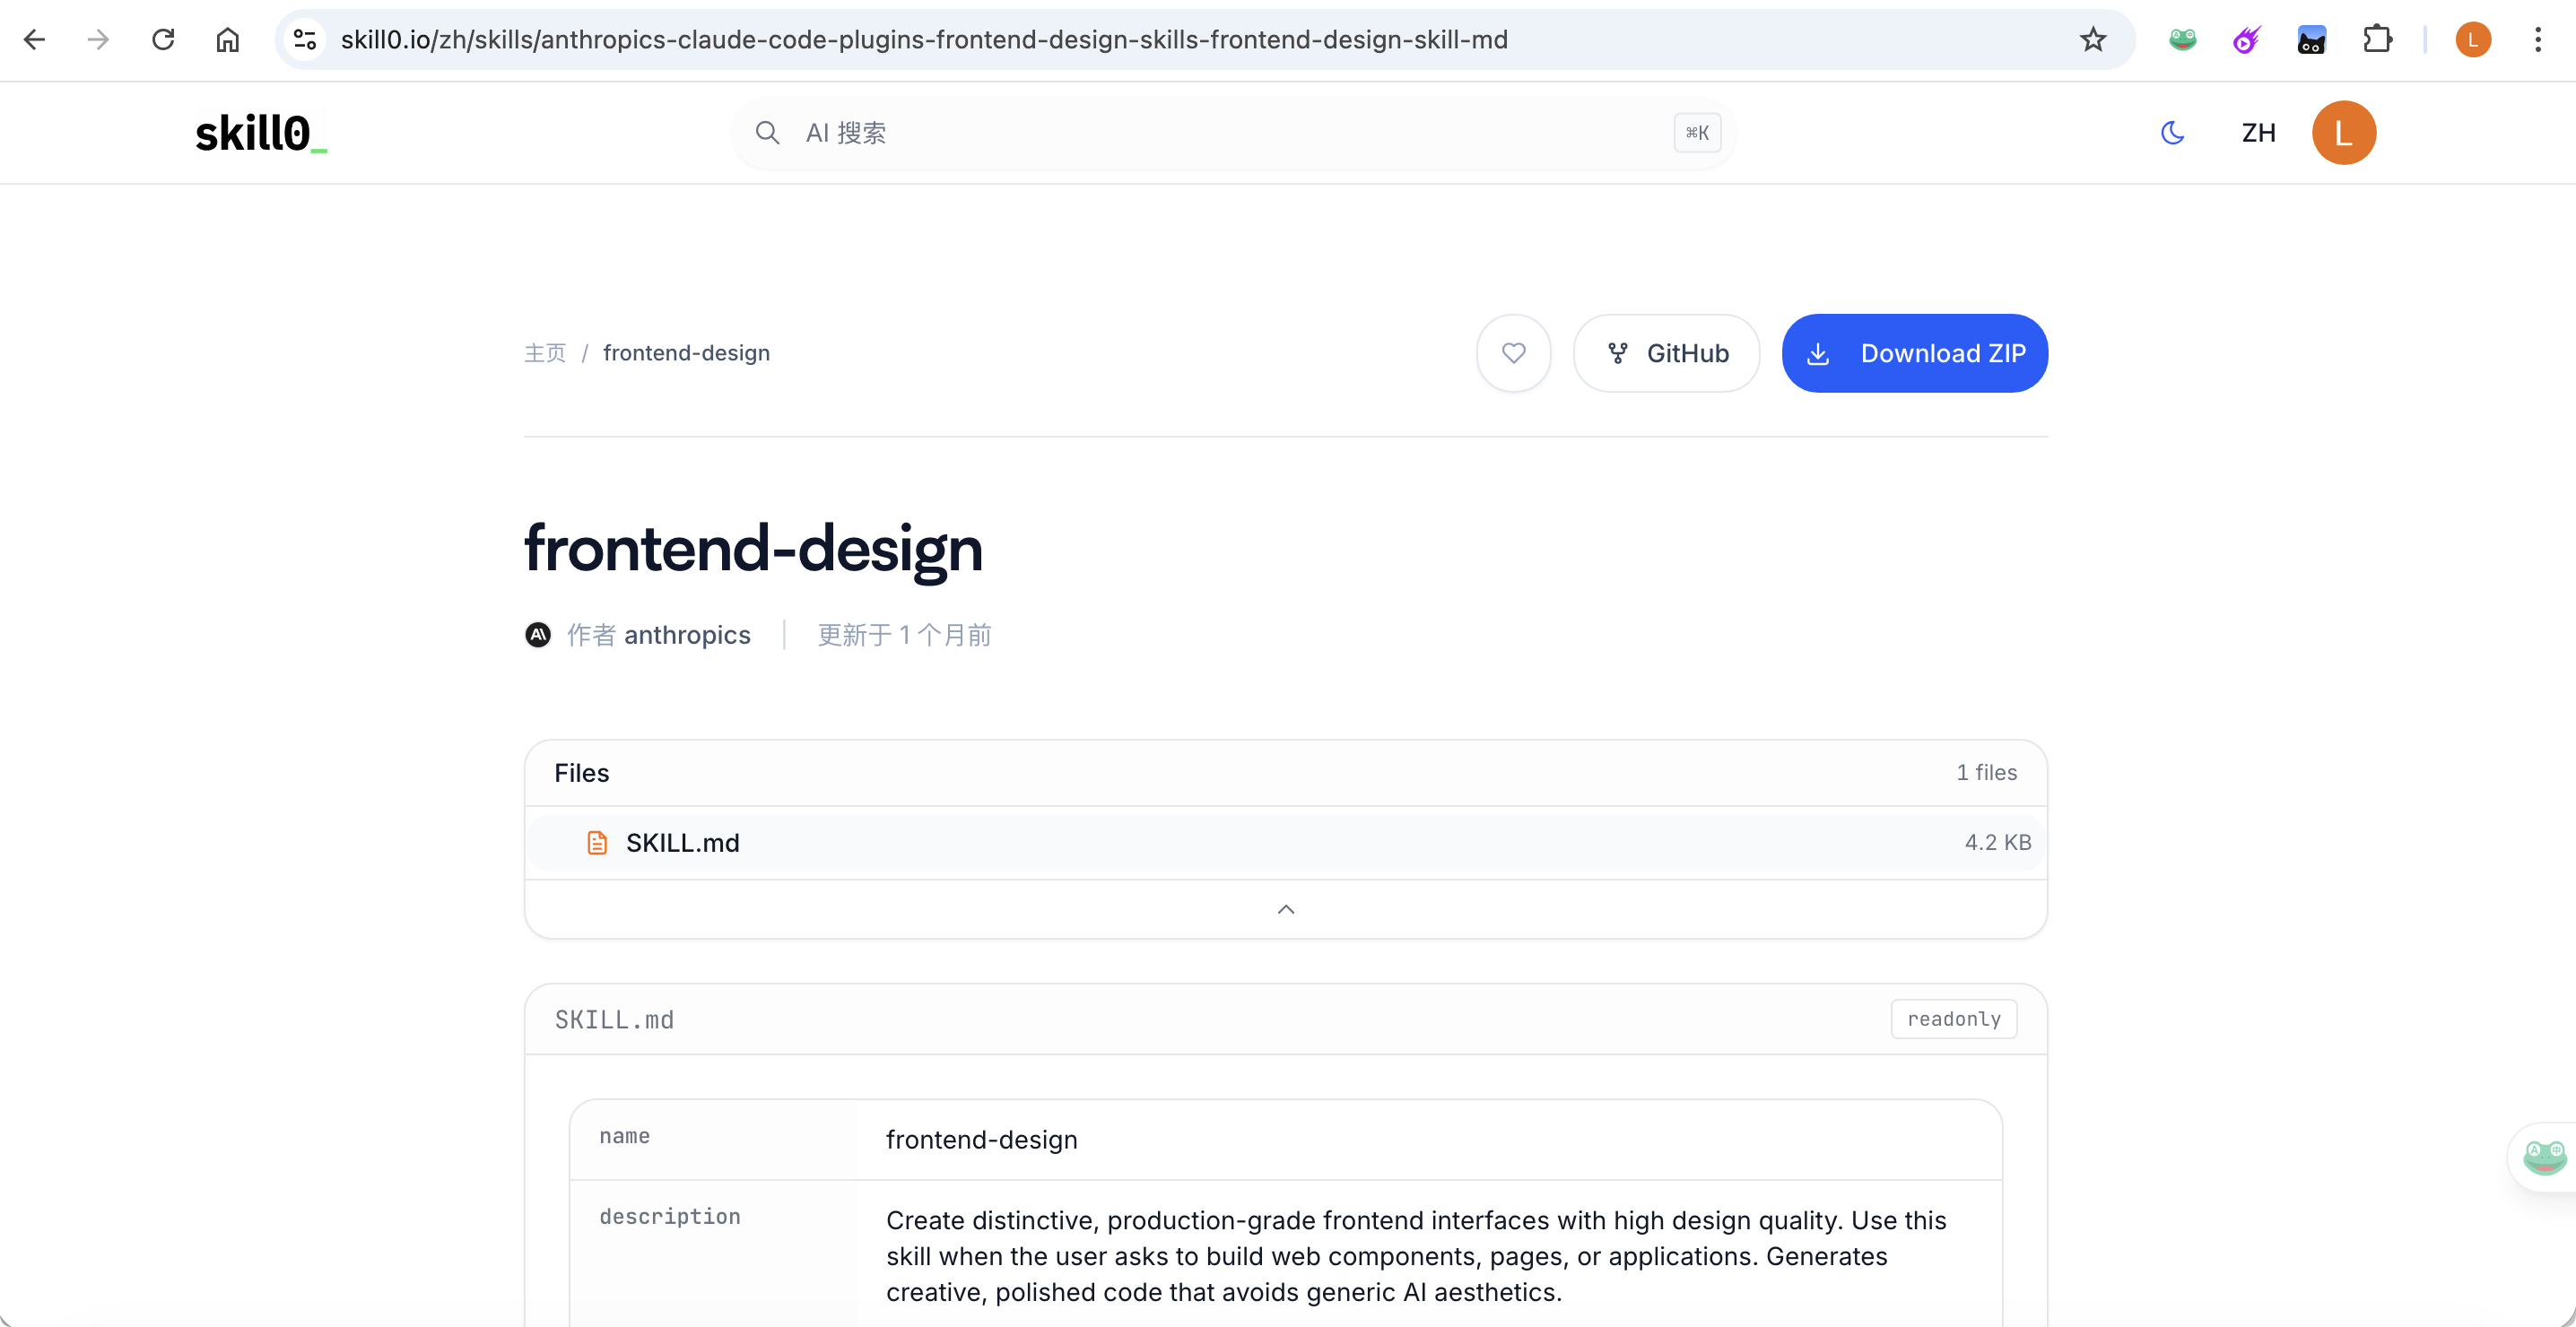This screenshot has width=2576, height=1327.
Task: Open the GitHub repository link
Action: (1666, 353)
